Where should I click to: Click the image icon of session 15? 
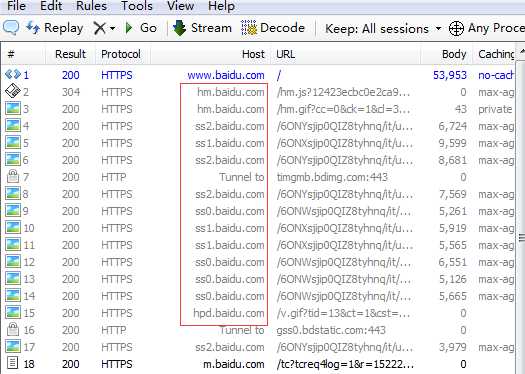pos(13,313)
